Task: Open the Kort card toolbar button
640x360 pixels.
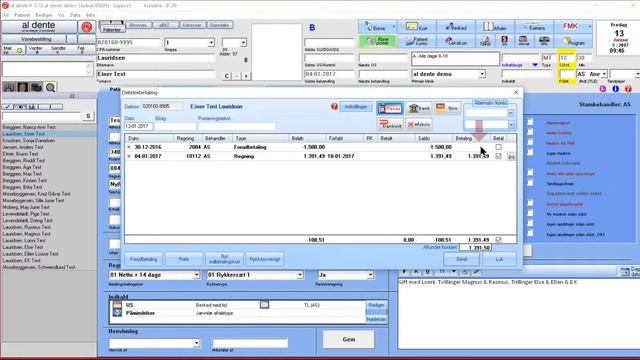Action: tap(417, 27)
